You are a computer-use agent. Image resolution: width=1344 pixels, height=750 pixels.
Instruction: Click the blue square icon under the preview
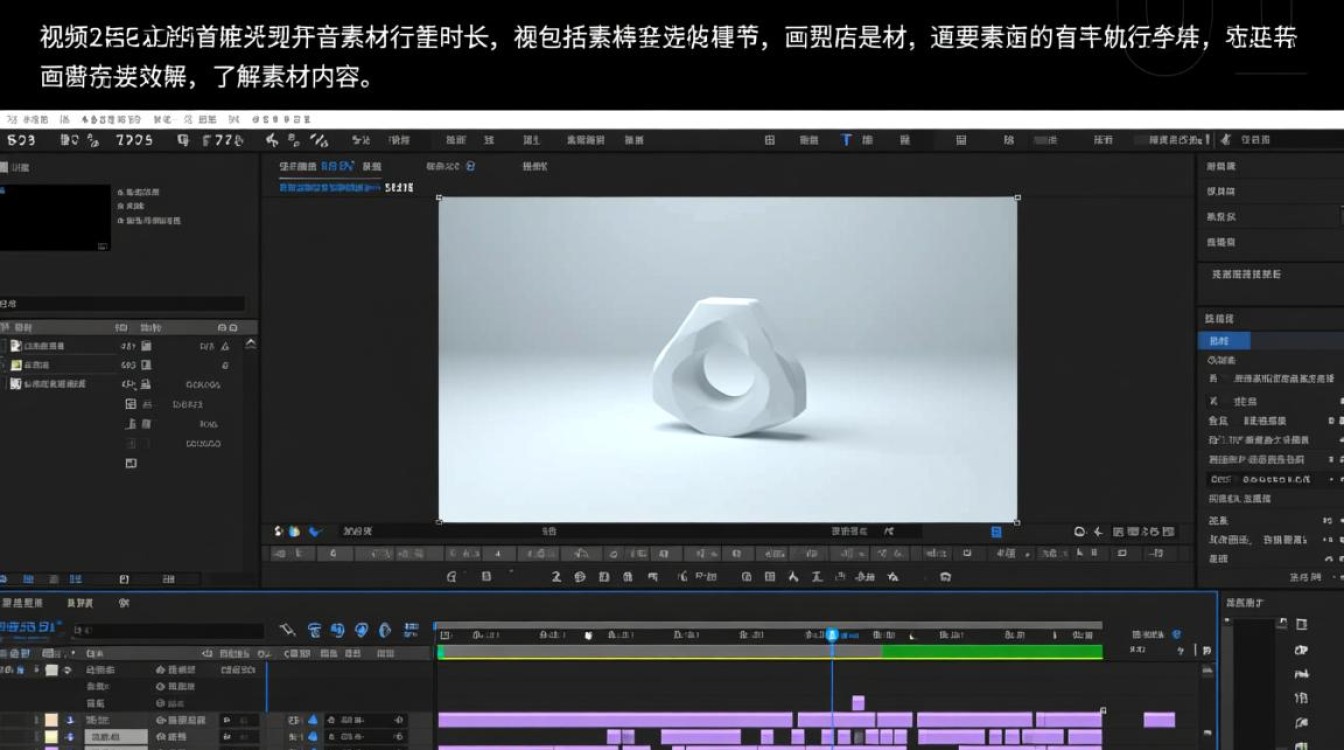click(x=996, y=532)
